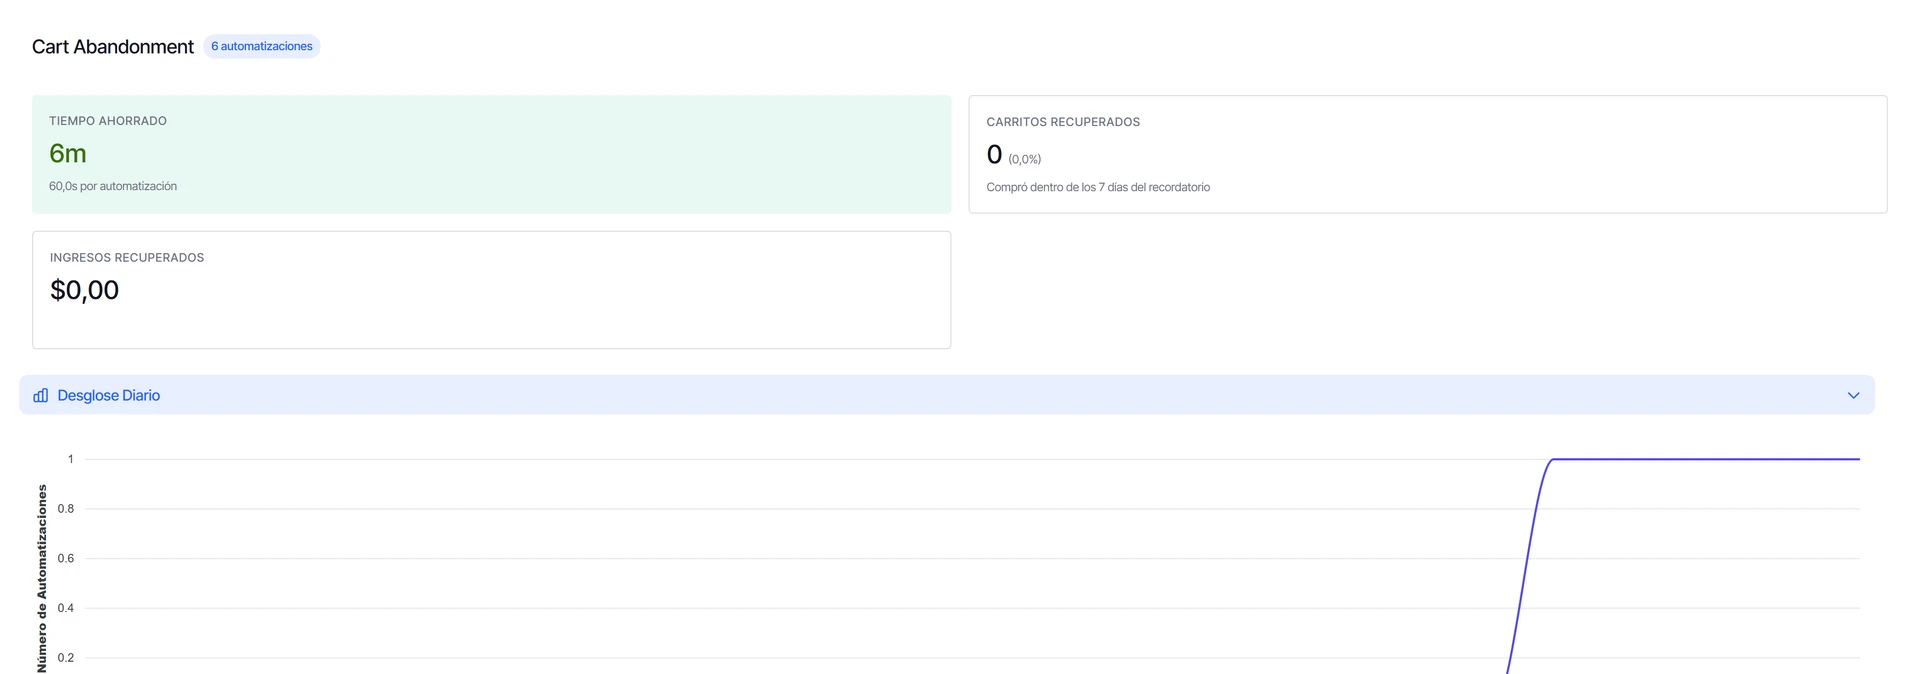The height and width of the screenshot is (674, 1920).
Task: Click the y-axis tick label '0.4'
Action: tap(66, 608)
